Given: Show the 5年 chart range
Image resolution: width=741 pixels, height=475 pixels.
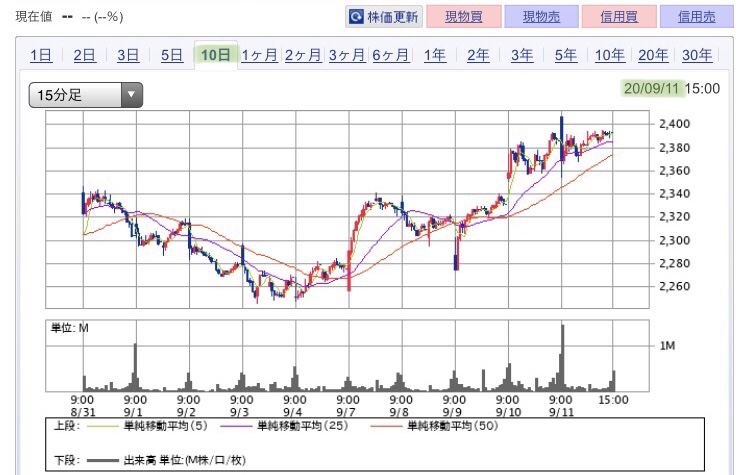Looking at the screenshot, I should (566, 55).
